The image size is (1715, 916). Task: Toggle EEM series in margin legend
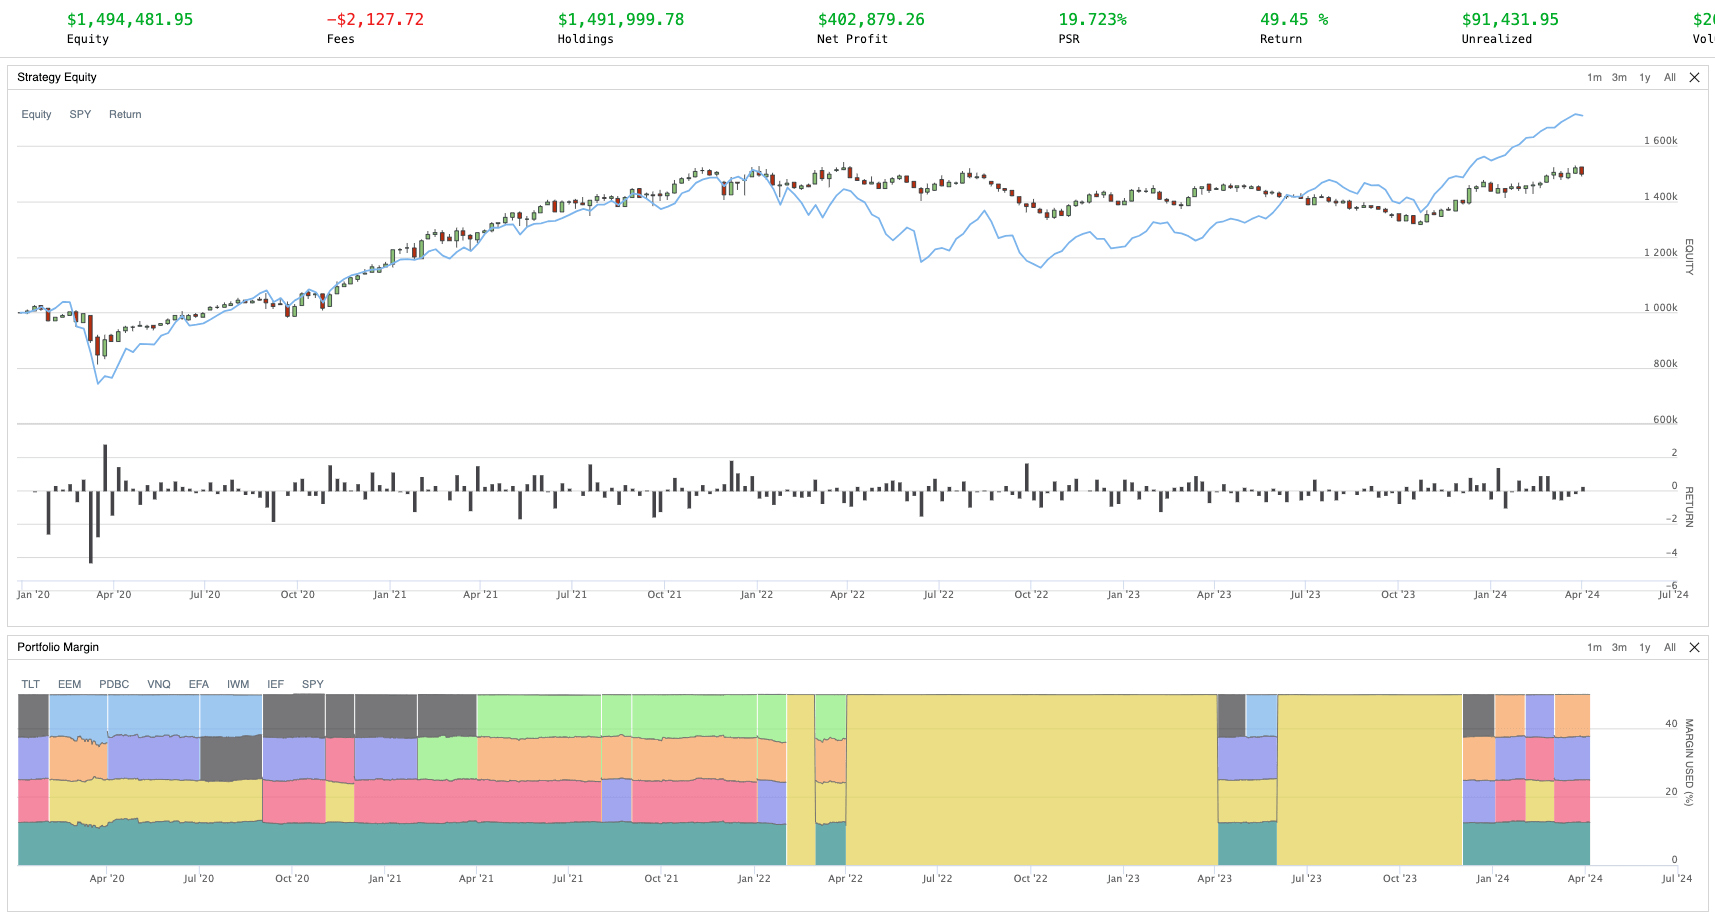pyautogui.click(x=70, y=685)
